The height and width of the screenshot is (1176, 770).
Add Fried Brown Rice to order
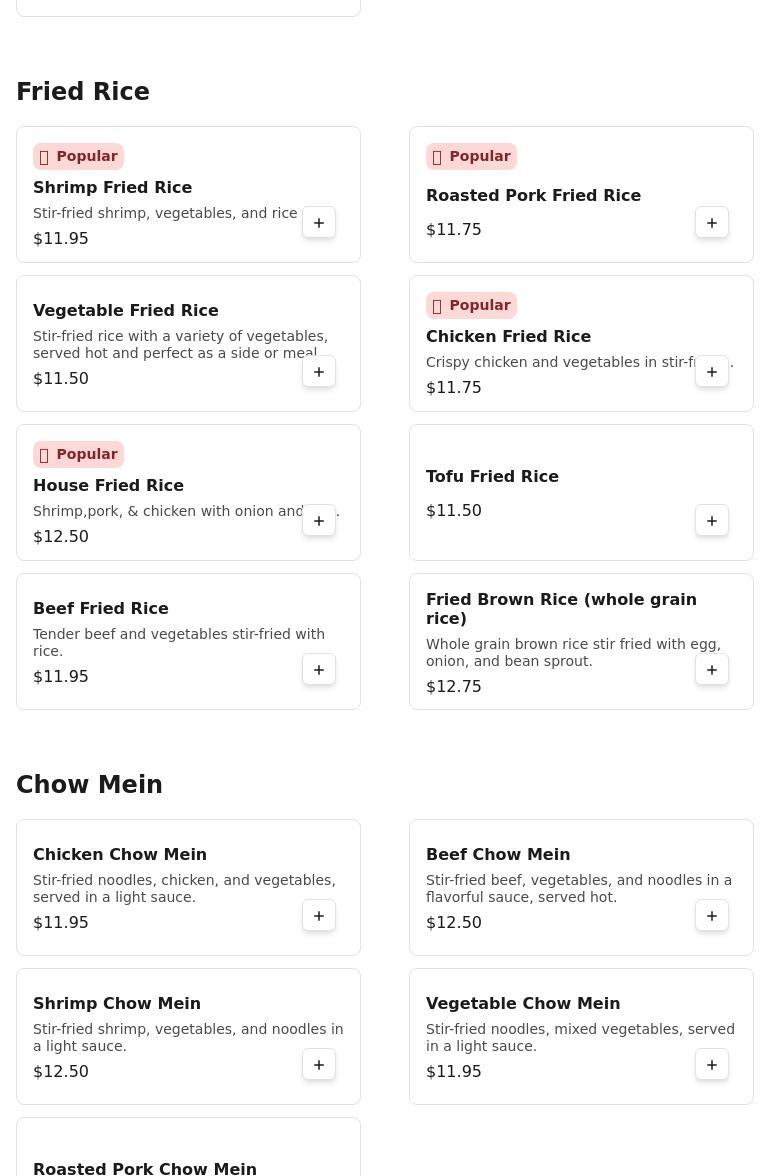712,670
